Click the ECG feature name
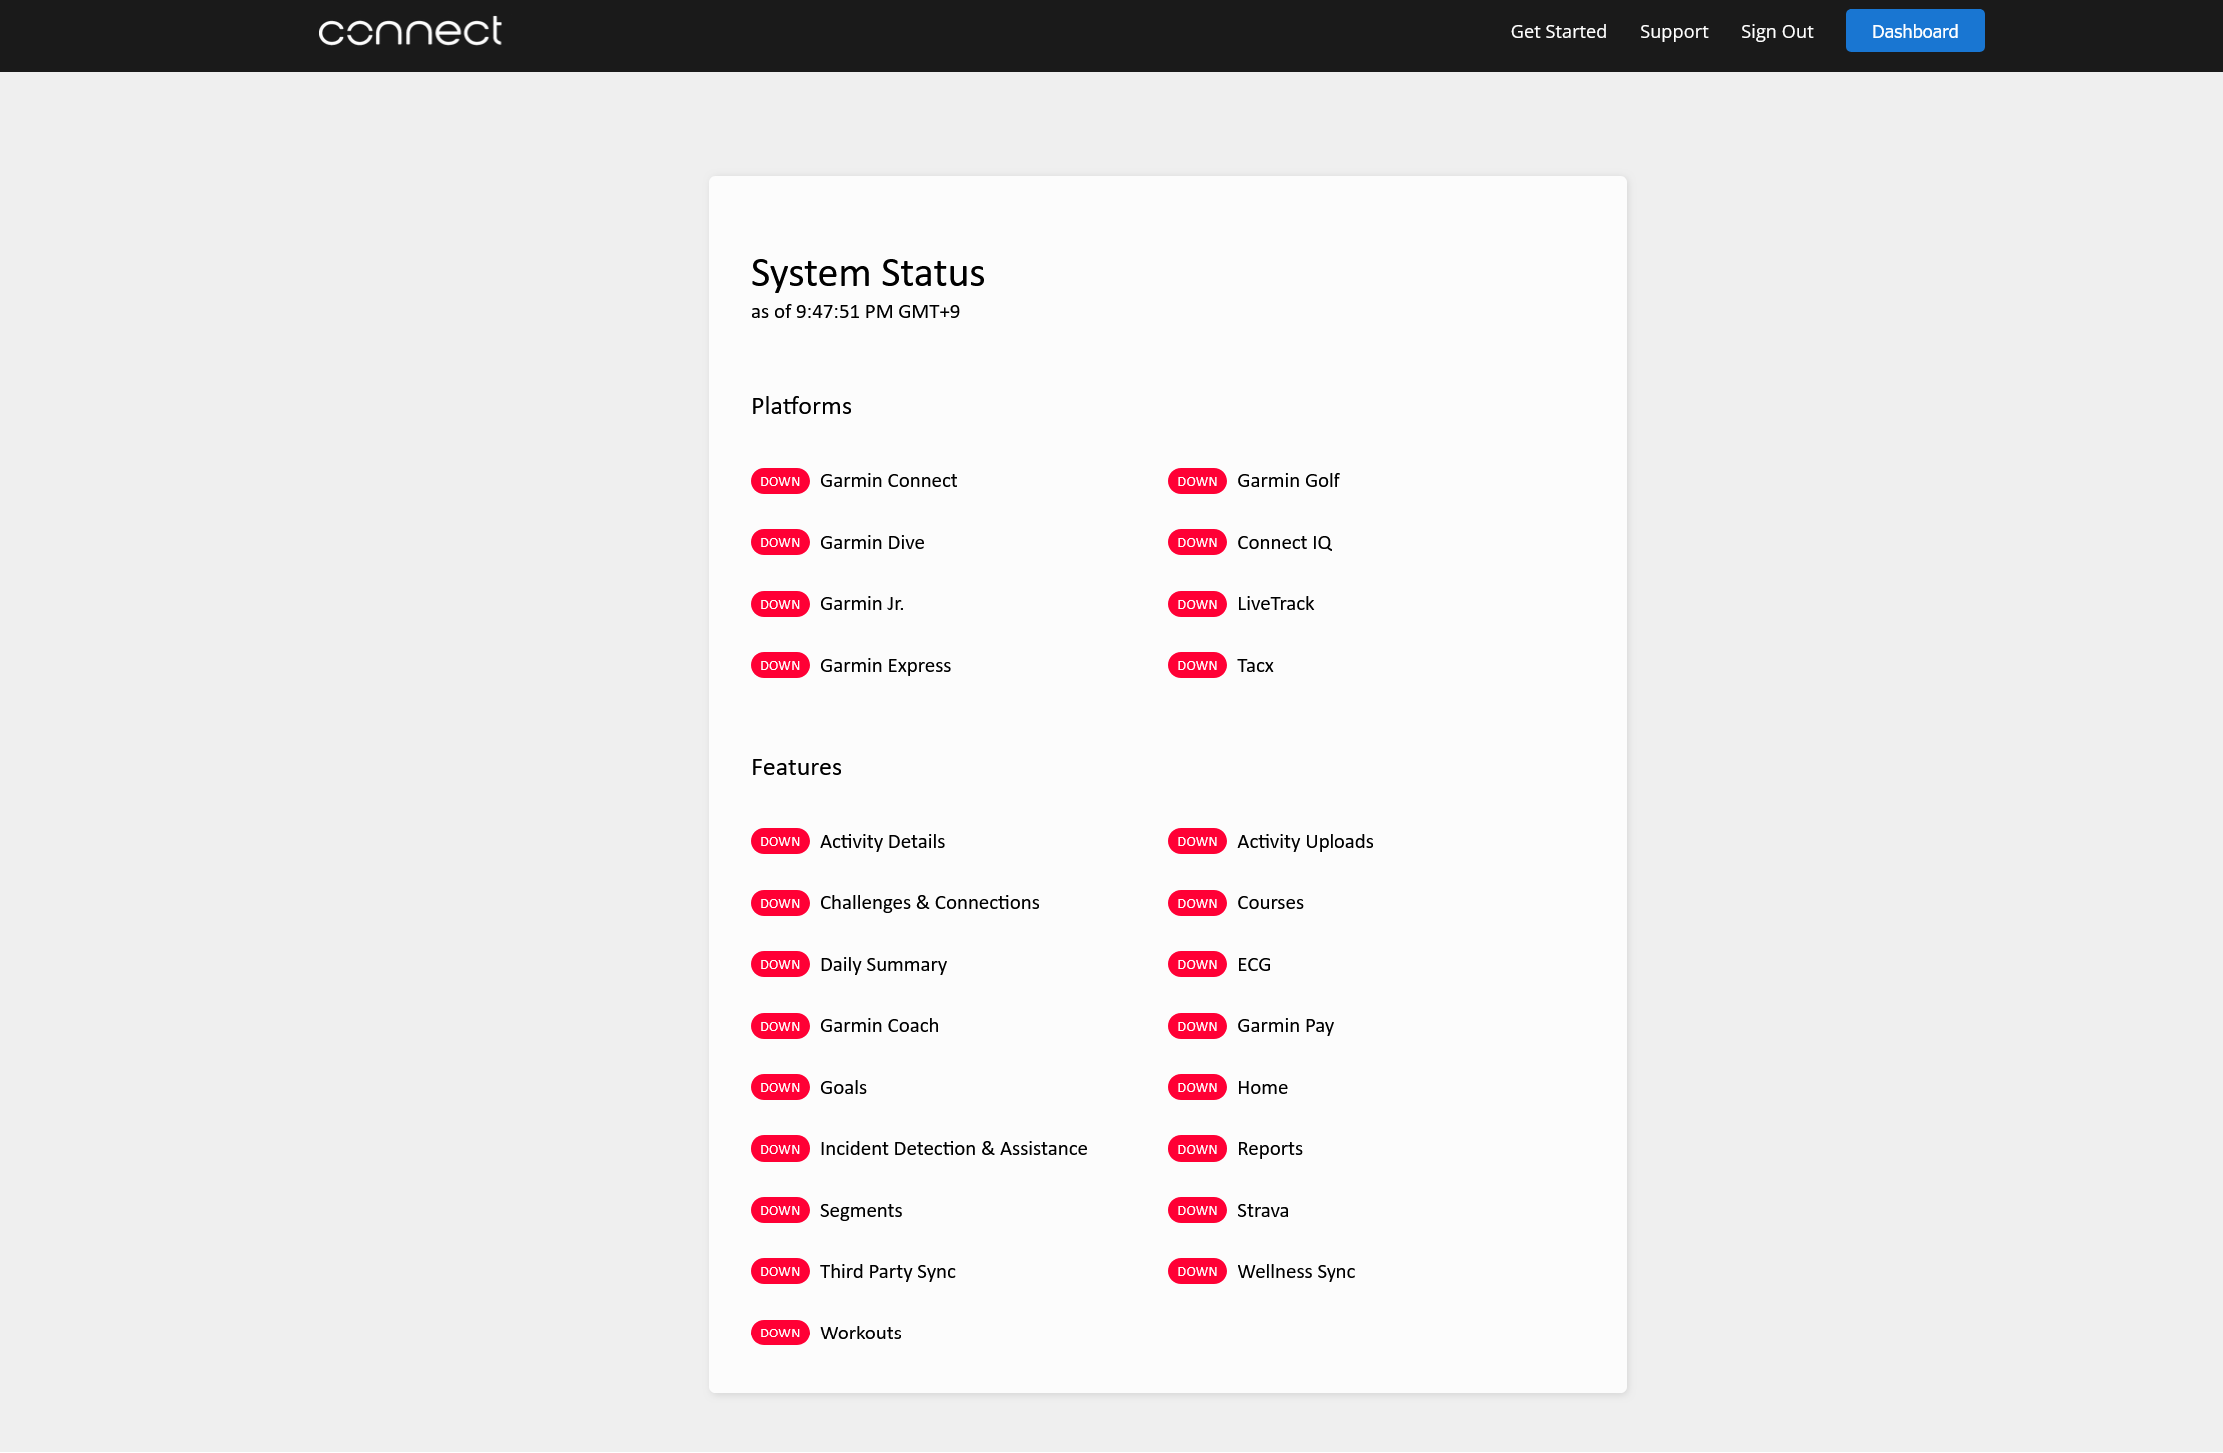The image size is (2223, 1453). (1254, 964)
